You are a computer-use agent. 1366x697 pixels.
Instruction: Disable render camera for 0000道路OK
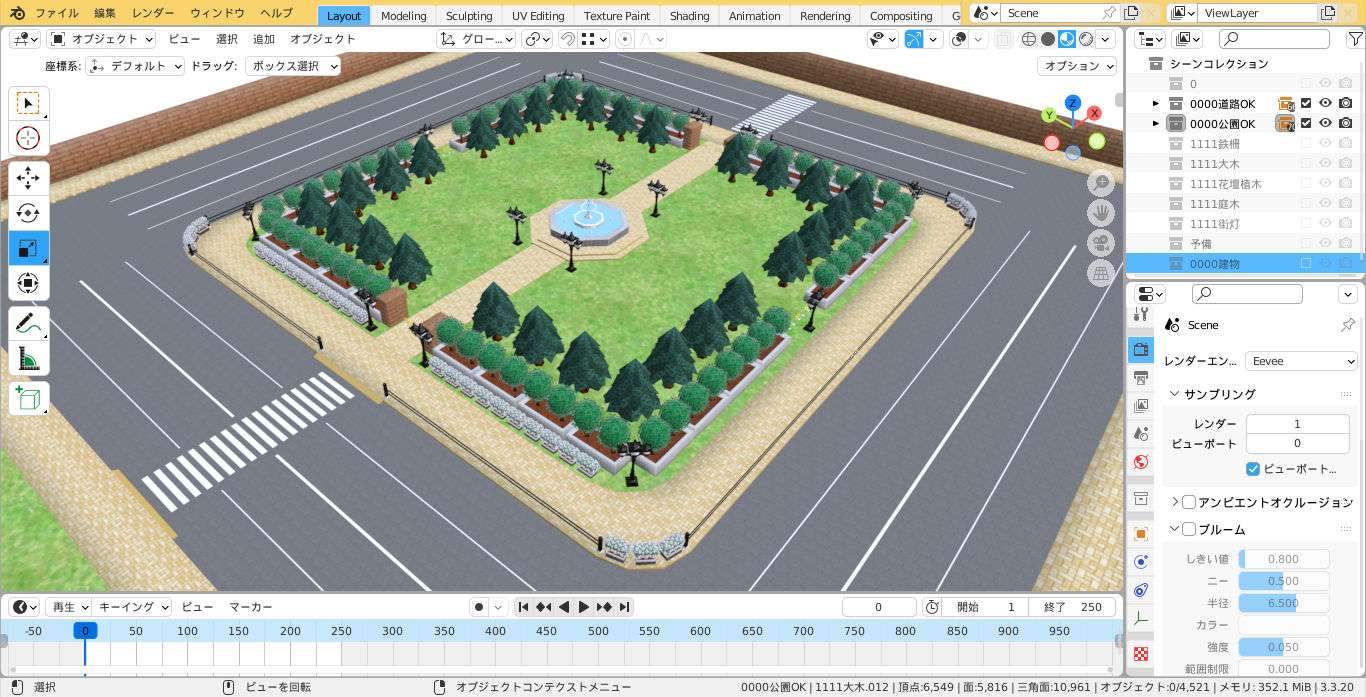click(1346, 103)
